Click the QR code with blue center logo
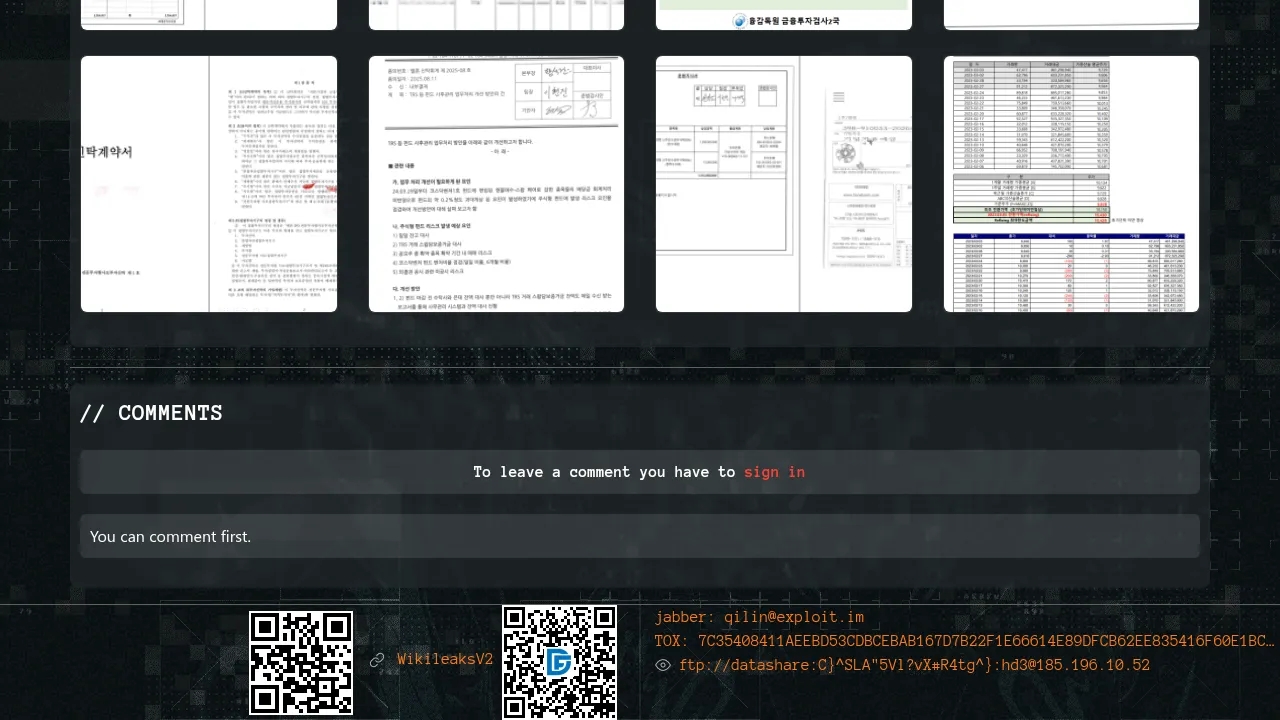Image resolution: width=1280 pixels, height=720 pixels. [x=559, y=662]
